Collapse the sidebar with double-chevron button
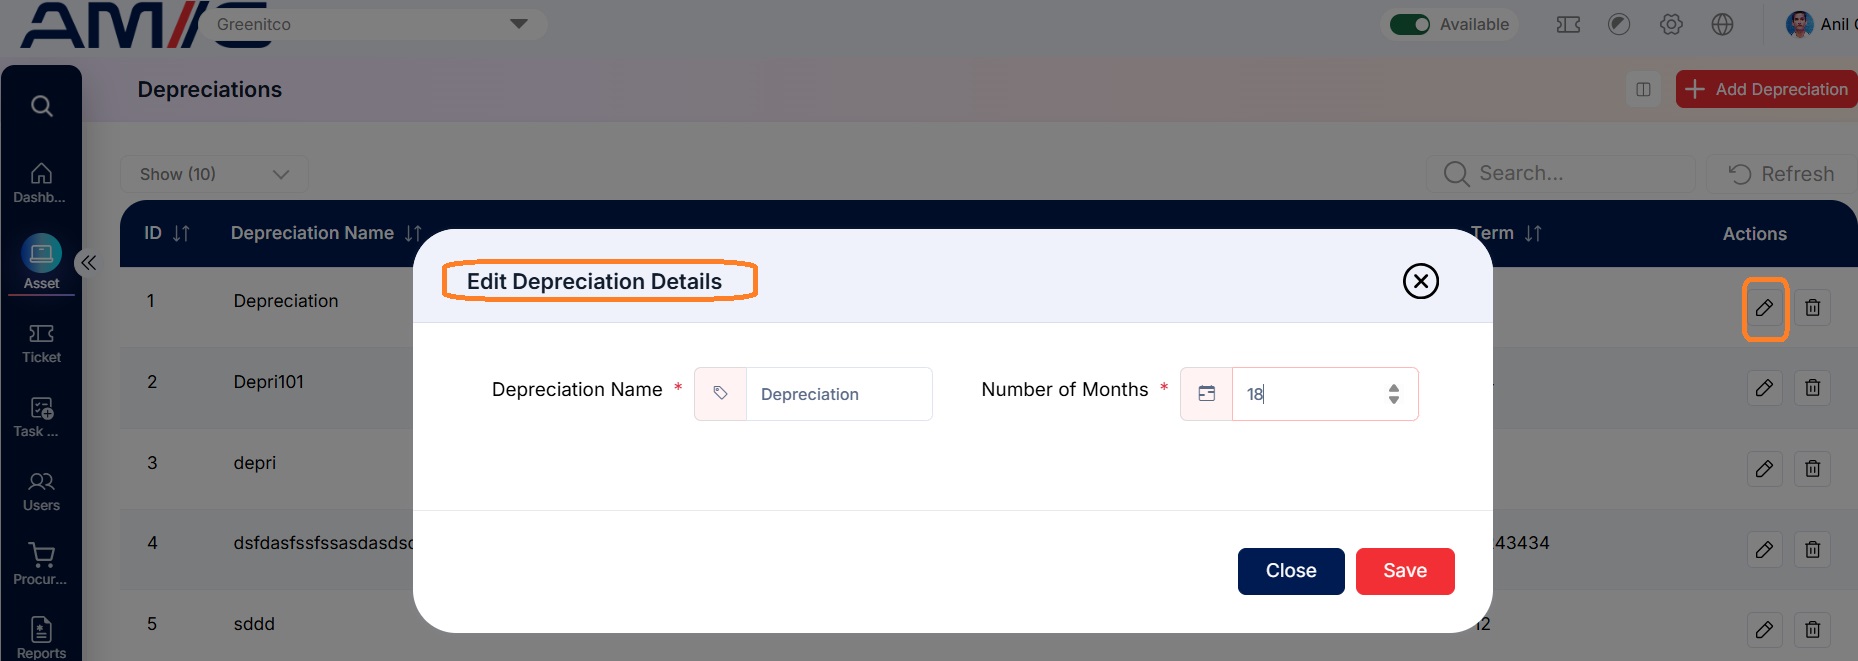Viewport: 1858px width, 661px height. 88,263
